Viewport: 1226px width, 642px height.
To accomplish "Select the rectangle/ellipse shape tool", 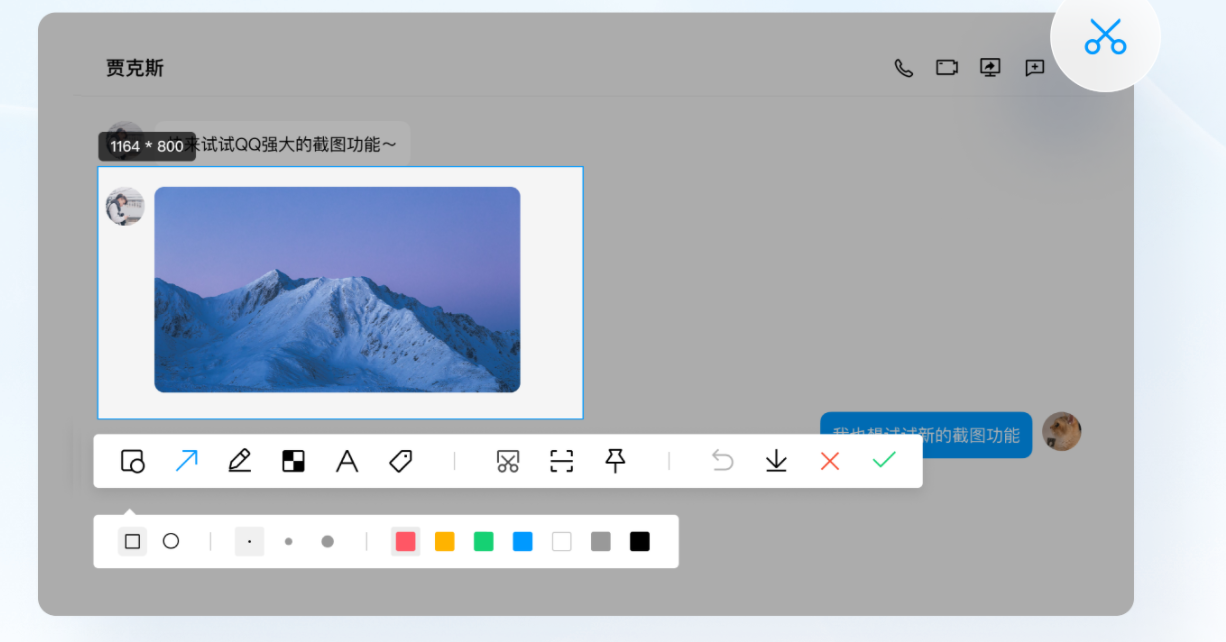I will click(x=133, y=461).
